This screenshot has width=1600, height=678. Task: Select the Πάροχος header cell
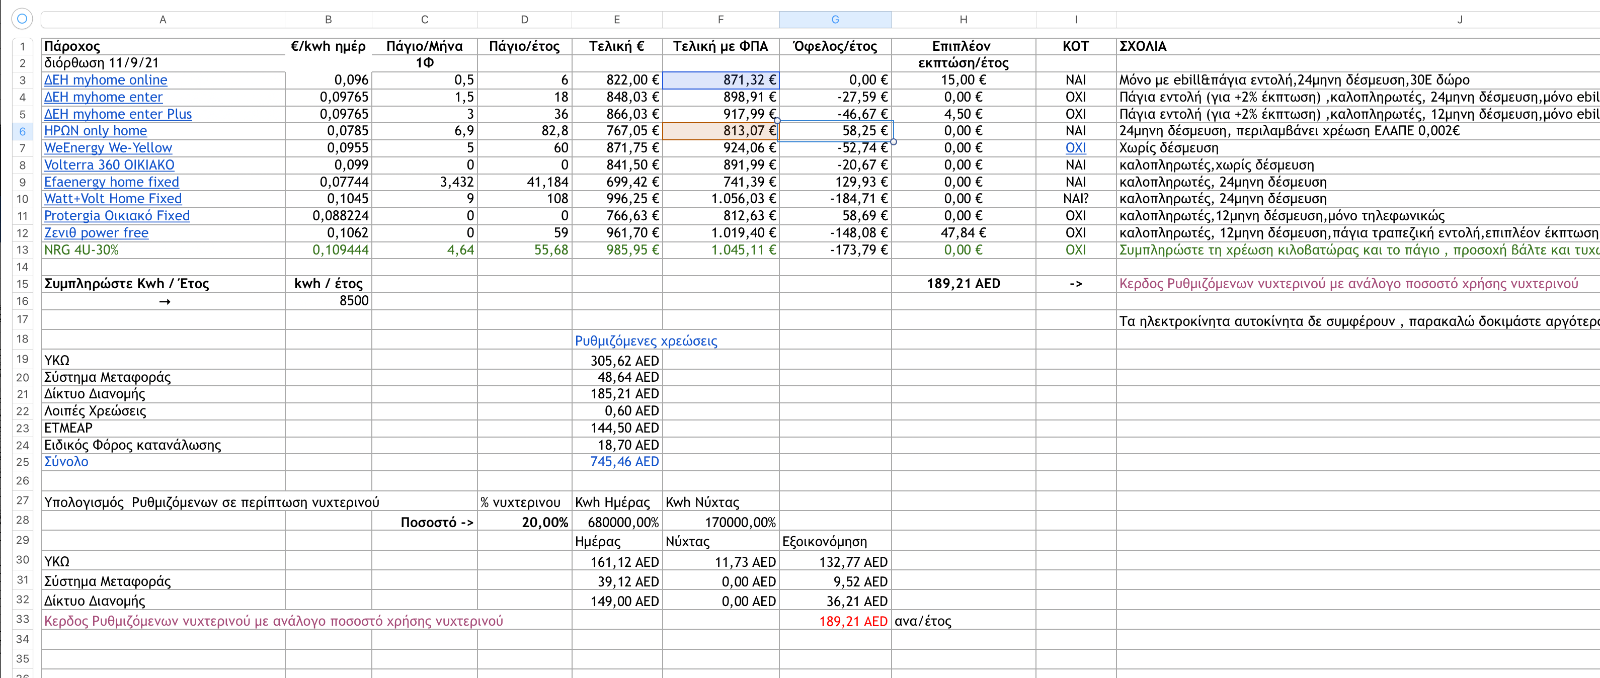(x=163, y=46)
